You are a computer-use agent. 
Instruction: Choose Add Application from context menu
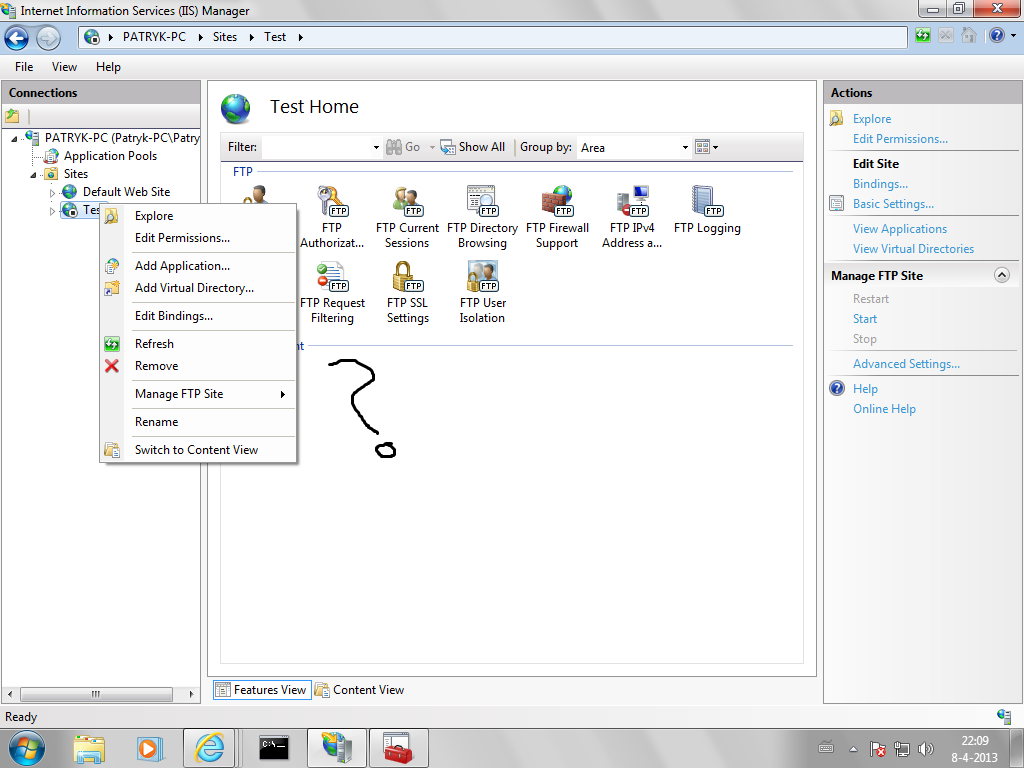pos(199,266)
